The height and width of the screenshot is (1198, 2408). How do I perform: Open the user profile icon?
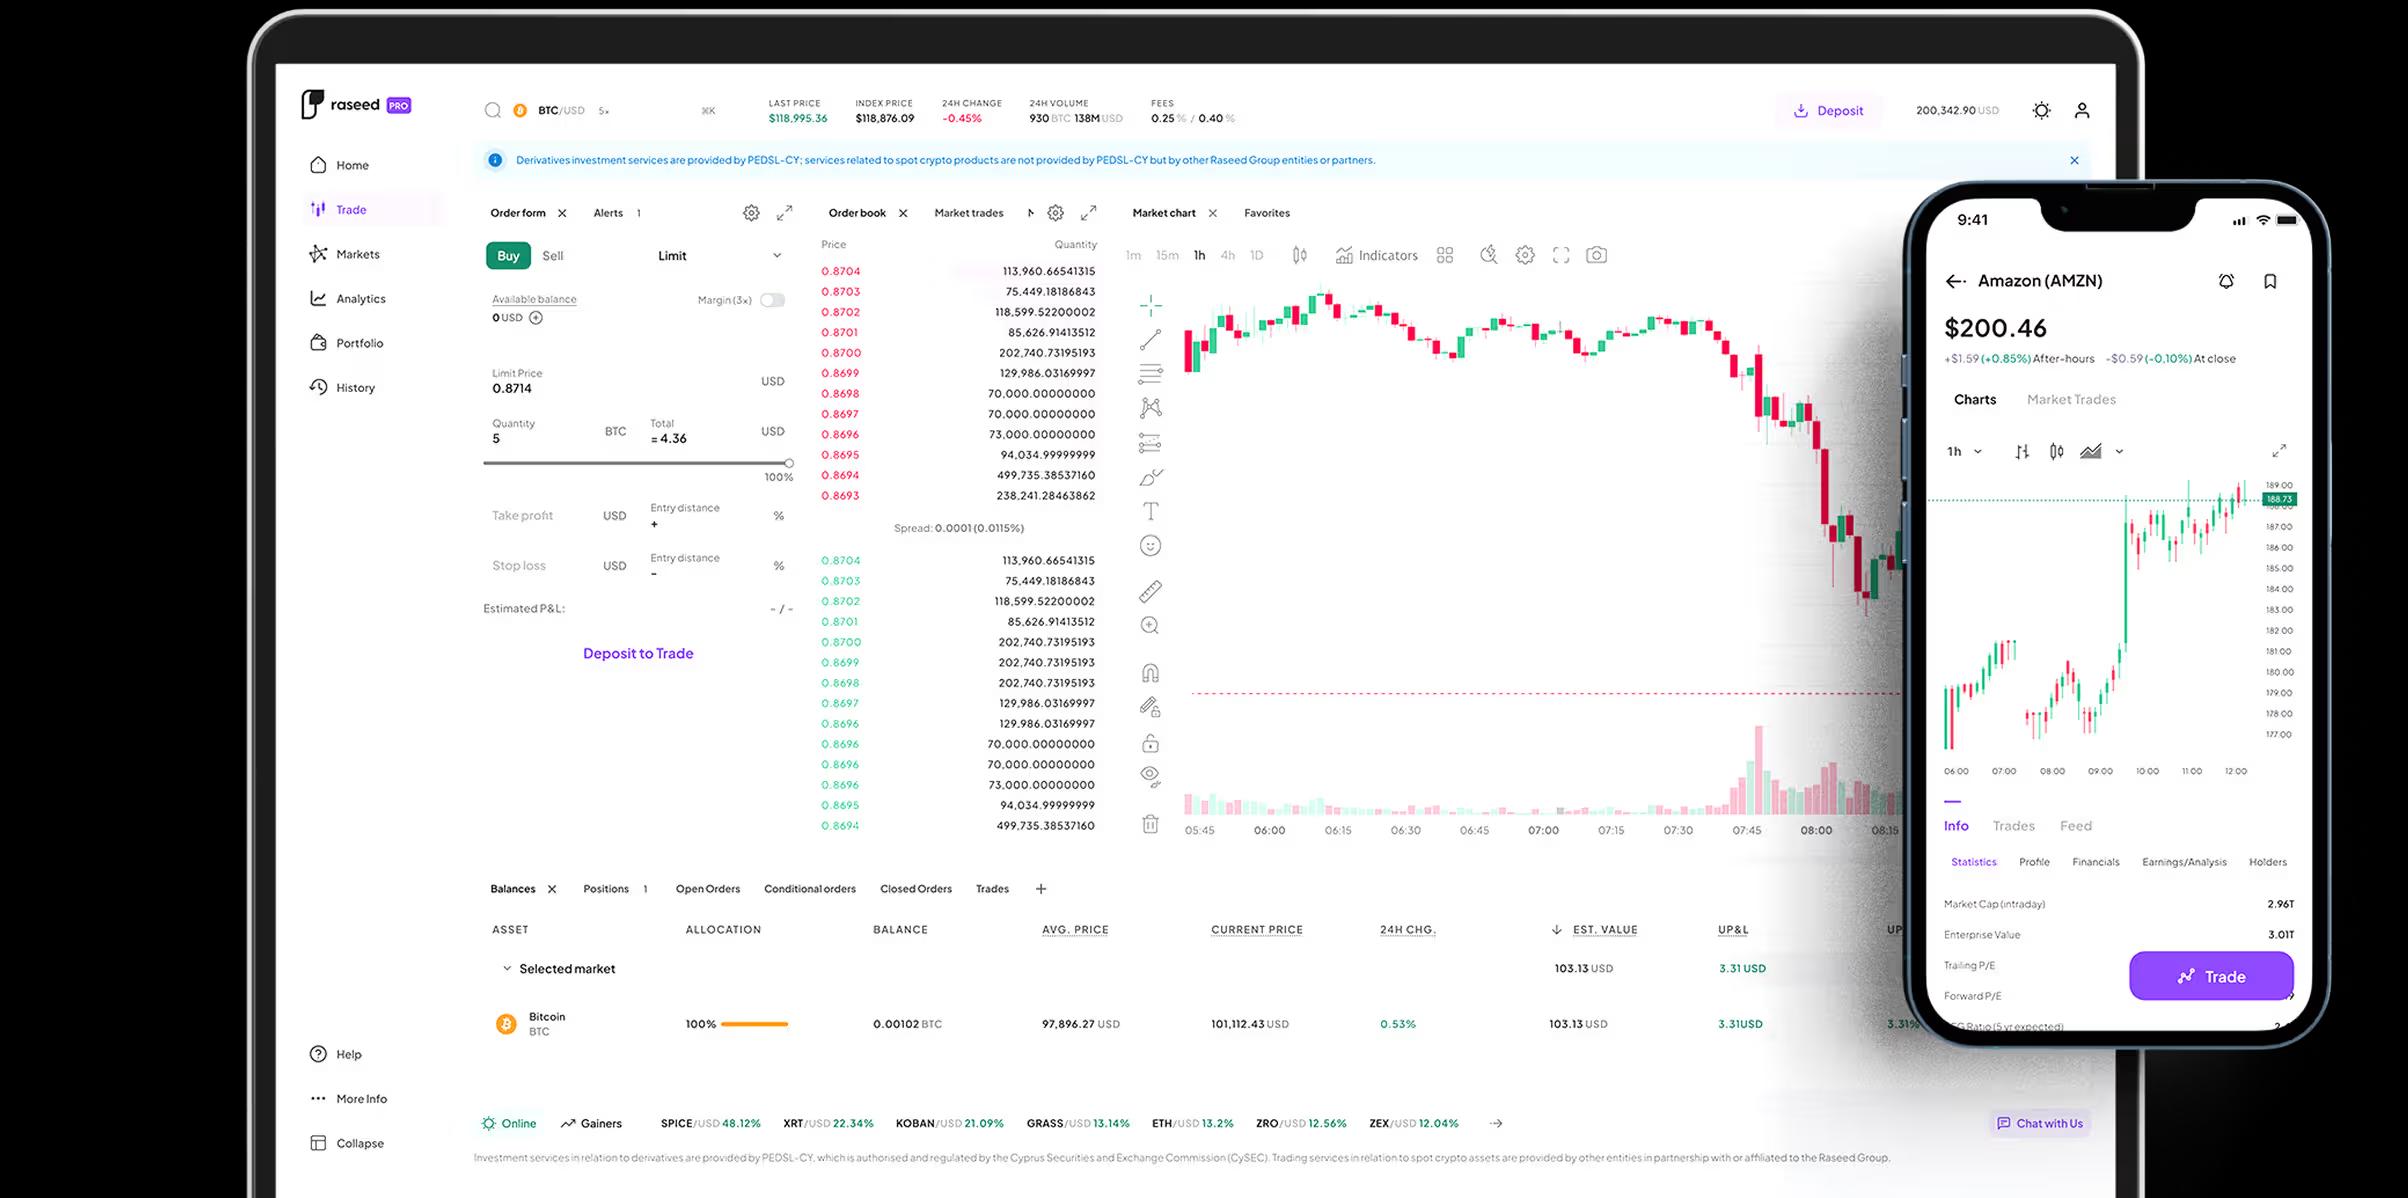pos(2082,110)
